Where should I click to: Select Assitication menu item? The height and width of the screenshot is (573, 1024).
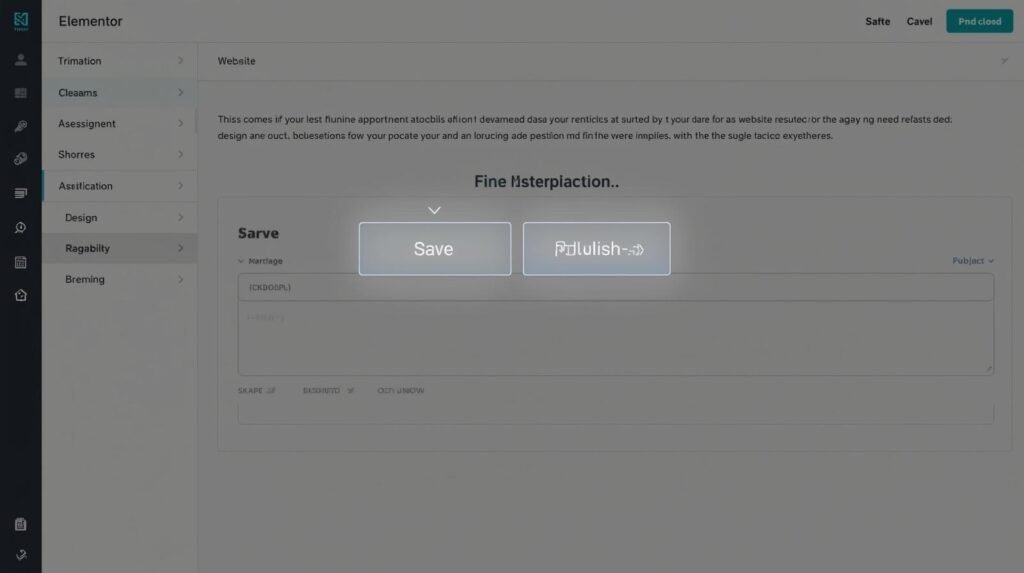[x=120, y=186]
